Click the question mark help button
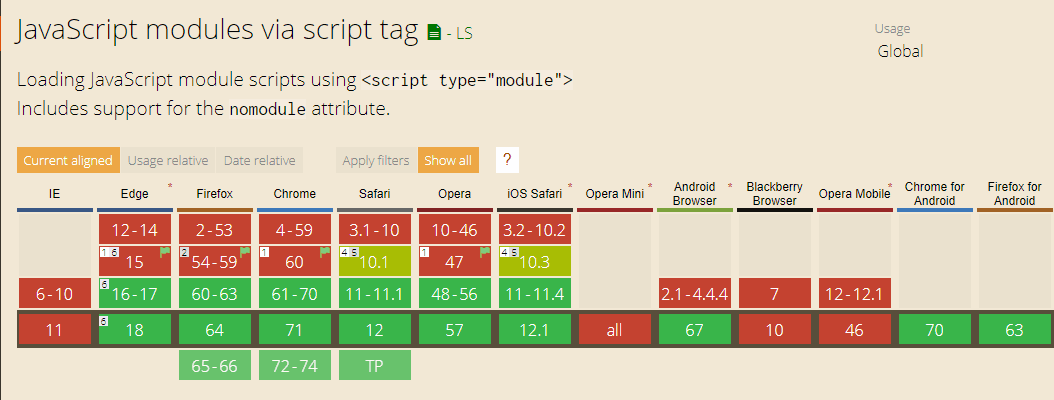This screenshot has height=400, width=1054. tap(507, 160)
